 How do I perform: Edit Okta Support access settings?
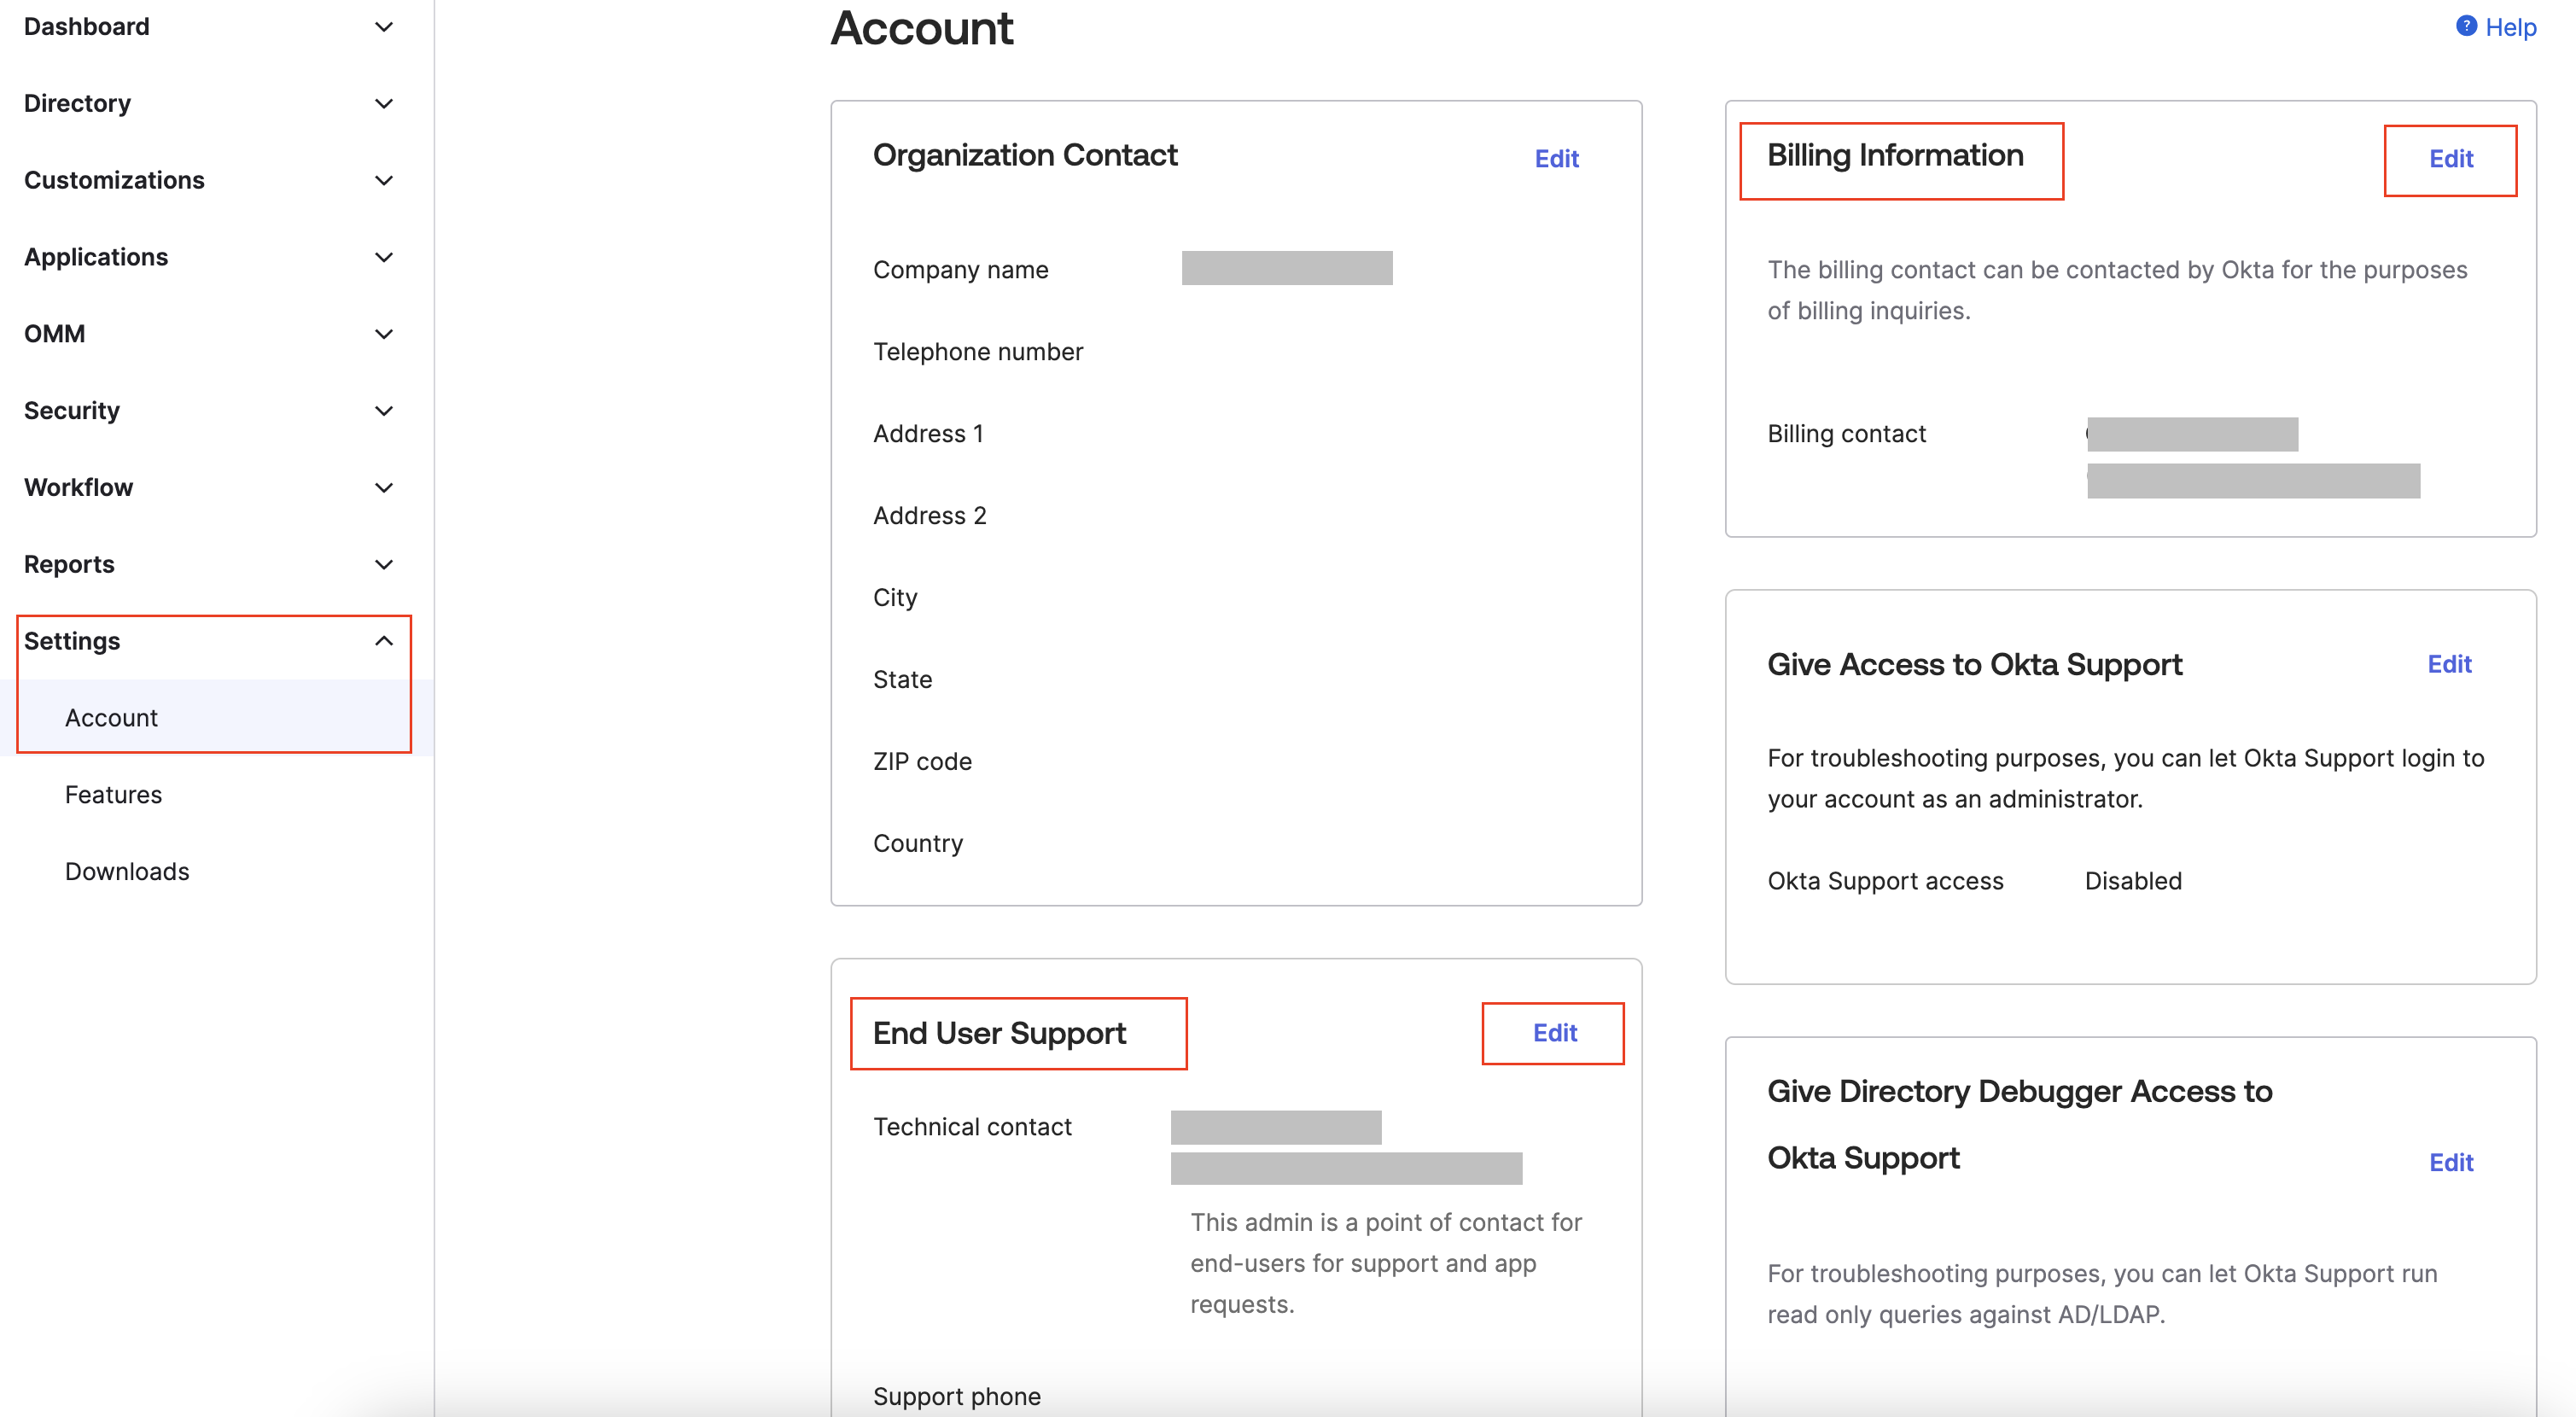point(2449,663)
